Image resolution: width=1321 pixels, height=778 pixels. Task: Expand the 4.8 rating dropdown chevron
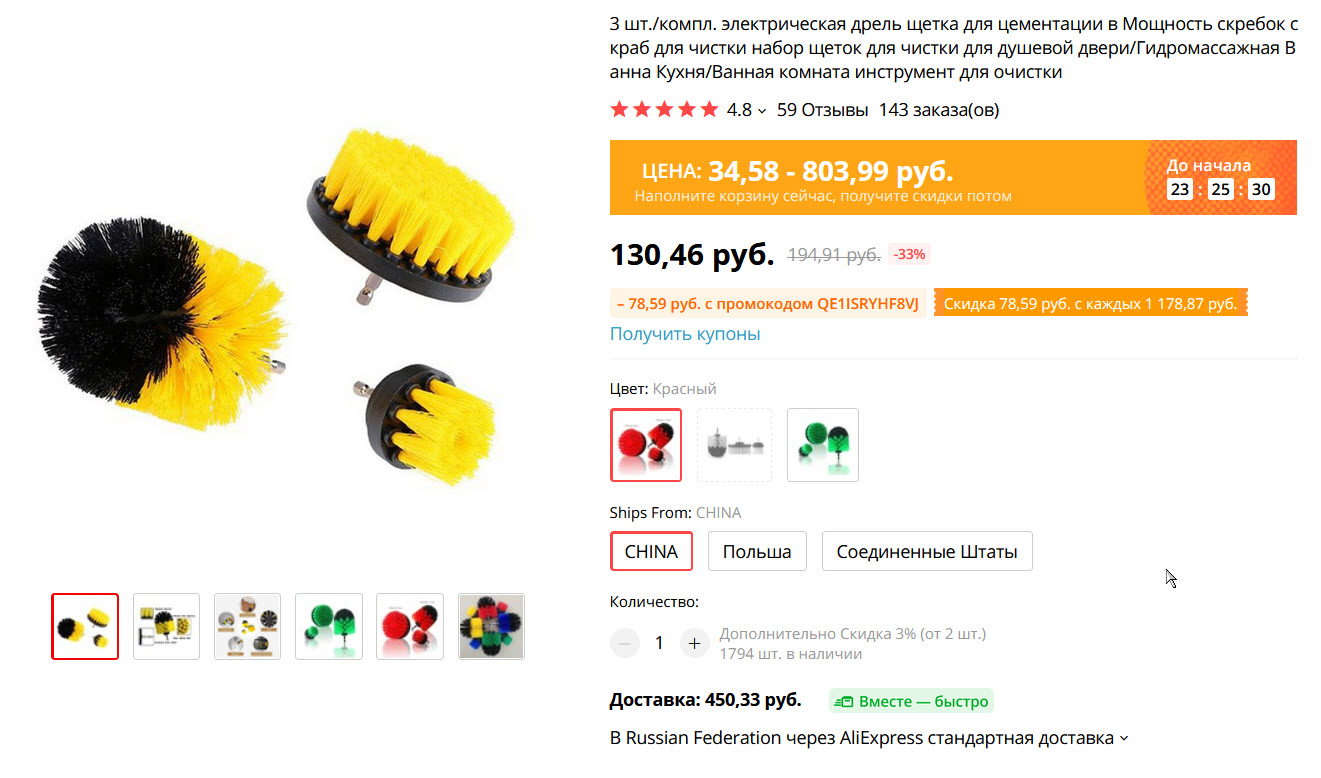click(762, 111)
